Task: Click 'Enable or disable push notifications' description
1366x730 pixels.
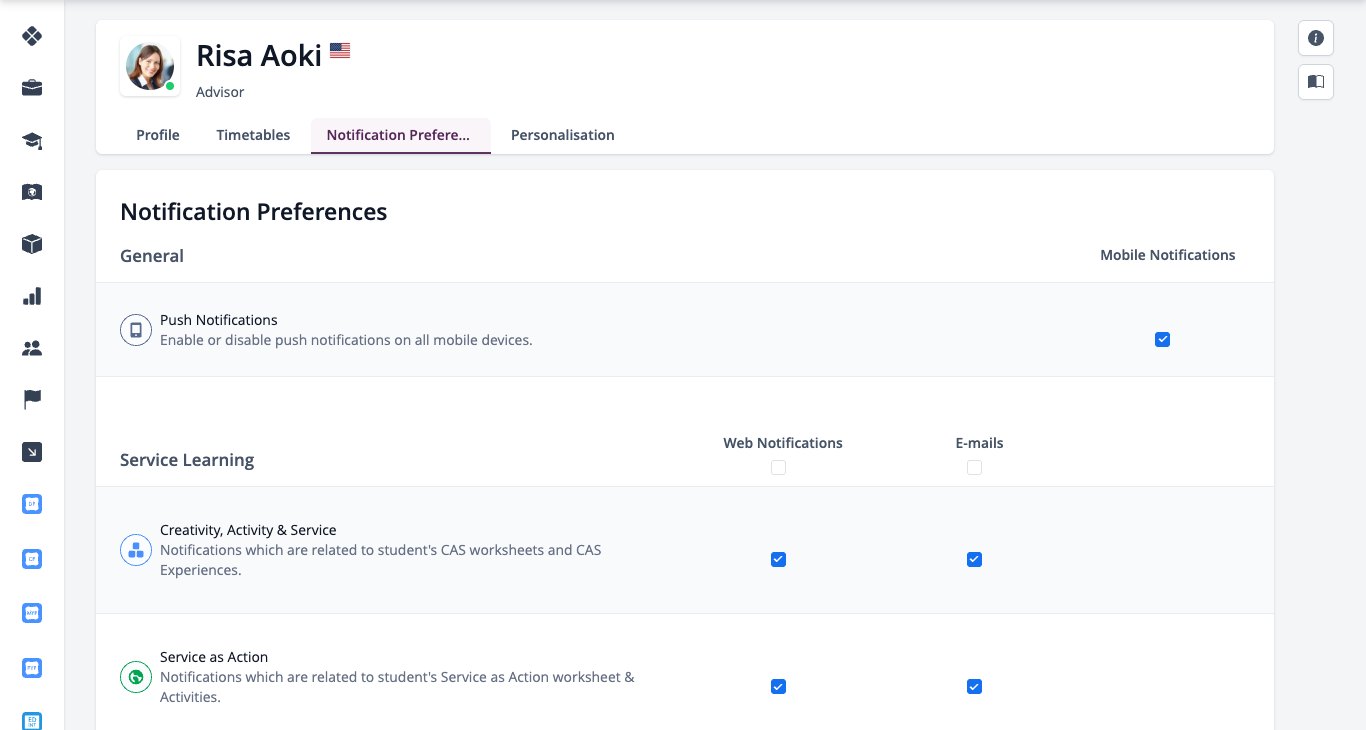Action: tap(346, 340)
